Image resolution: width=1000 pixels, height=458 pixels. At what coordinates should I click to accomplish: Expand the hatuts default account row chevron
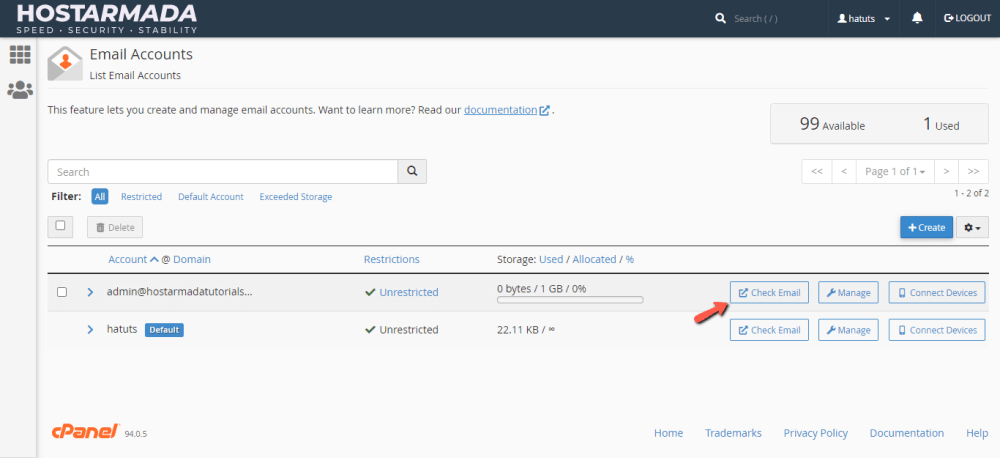[90, 330]
